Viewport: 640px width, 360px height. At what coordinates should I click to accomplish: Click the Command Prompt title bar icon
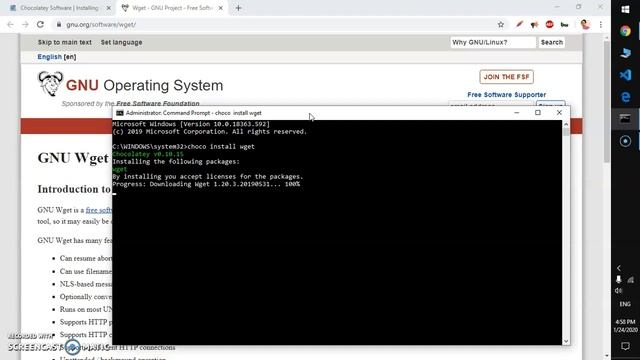120,113
